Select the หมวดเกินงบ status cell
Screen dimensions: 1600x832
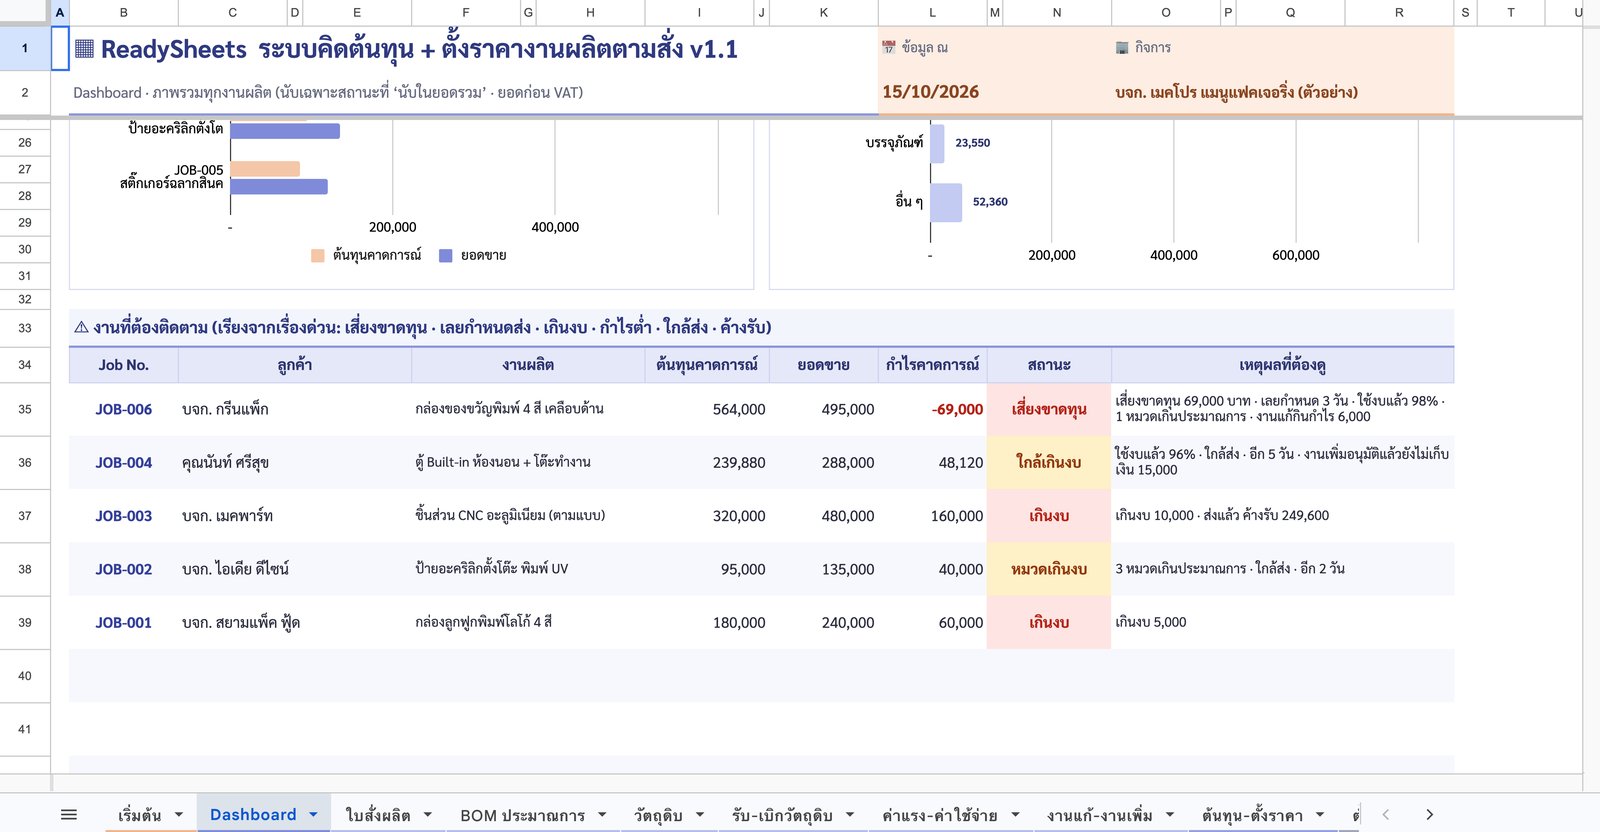(1048, 569)
